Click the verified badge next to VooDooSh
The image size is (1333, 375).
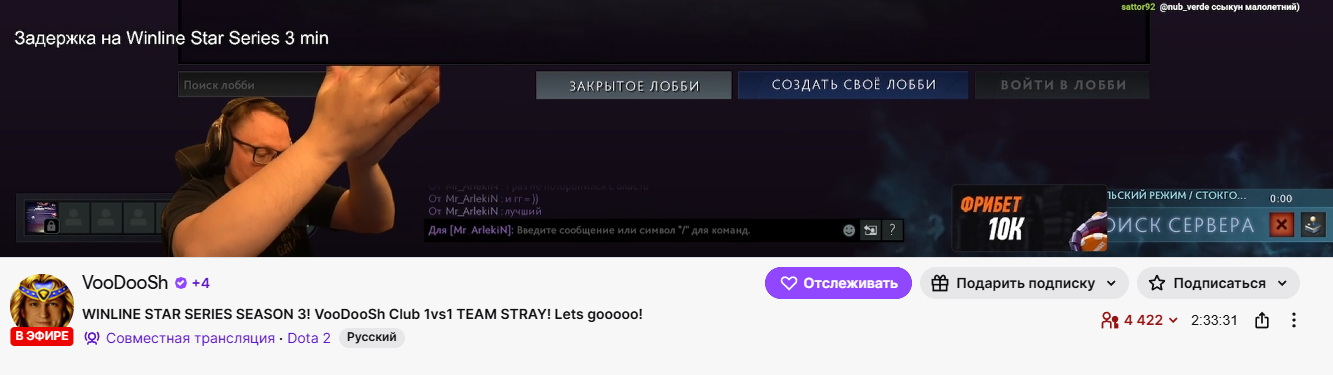[181, 283]
